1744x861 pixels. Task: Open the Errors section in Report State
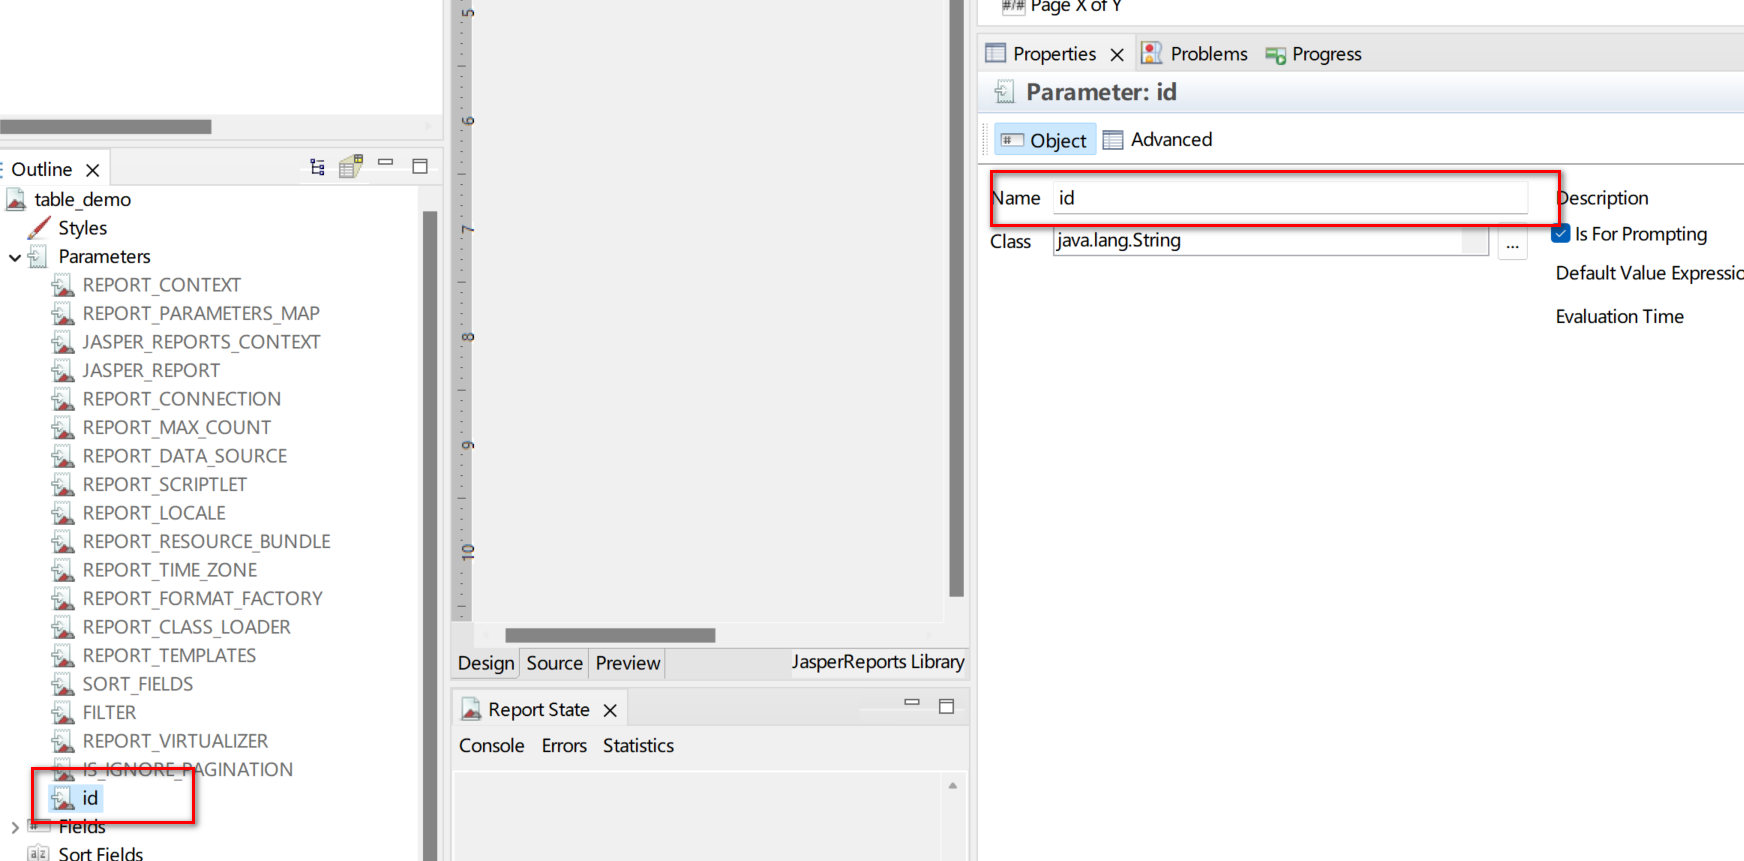pos(564,746)
